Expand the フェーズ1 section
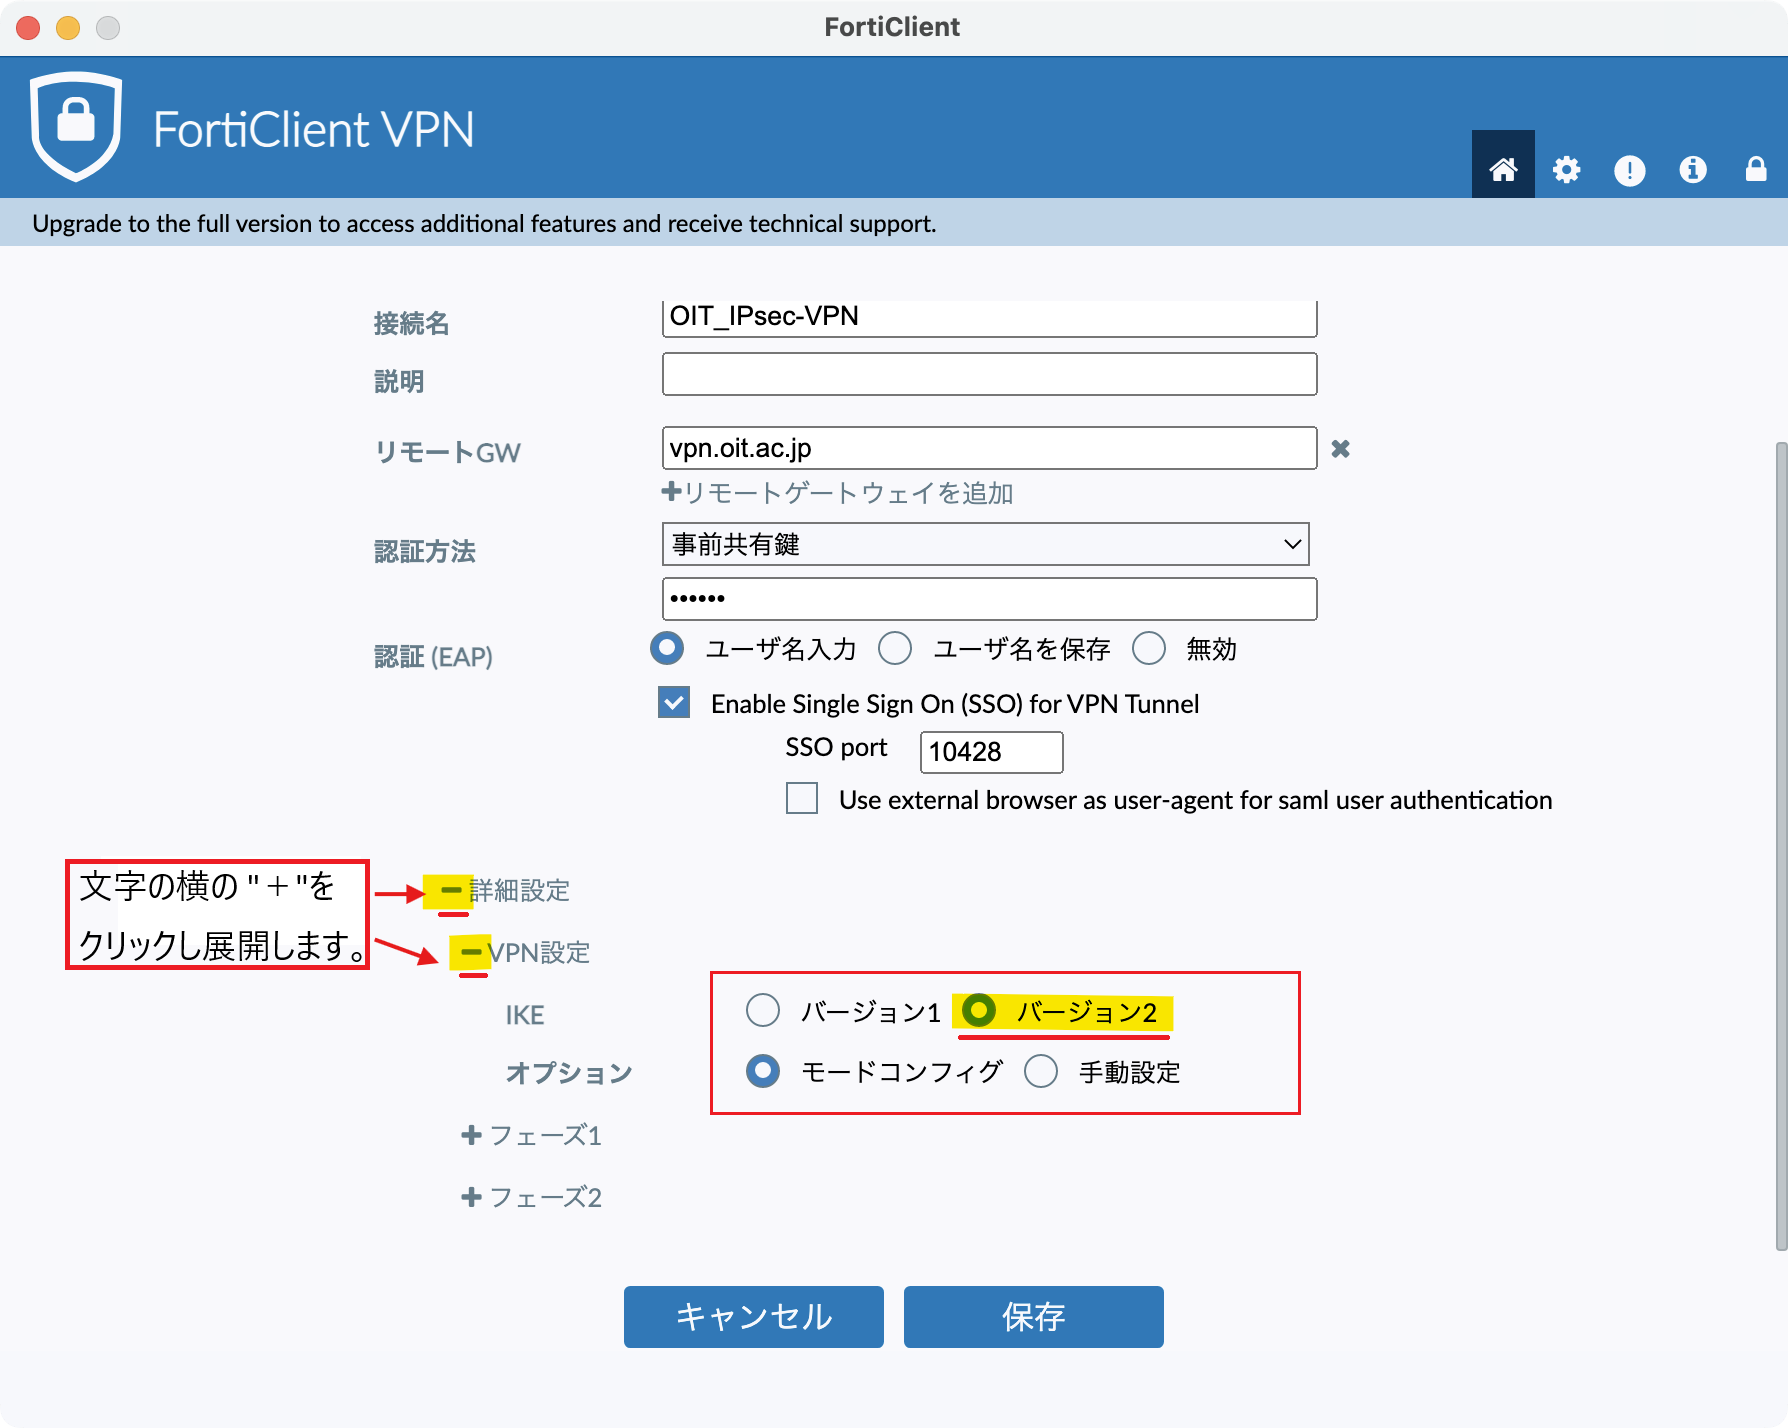Image resolution: width=1788 pixels, height=1428 pixels. pos(471,1135)
